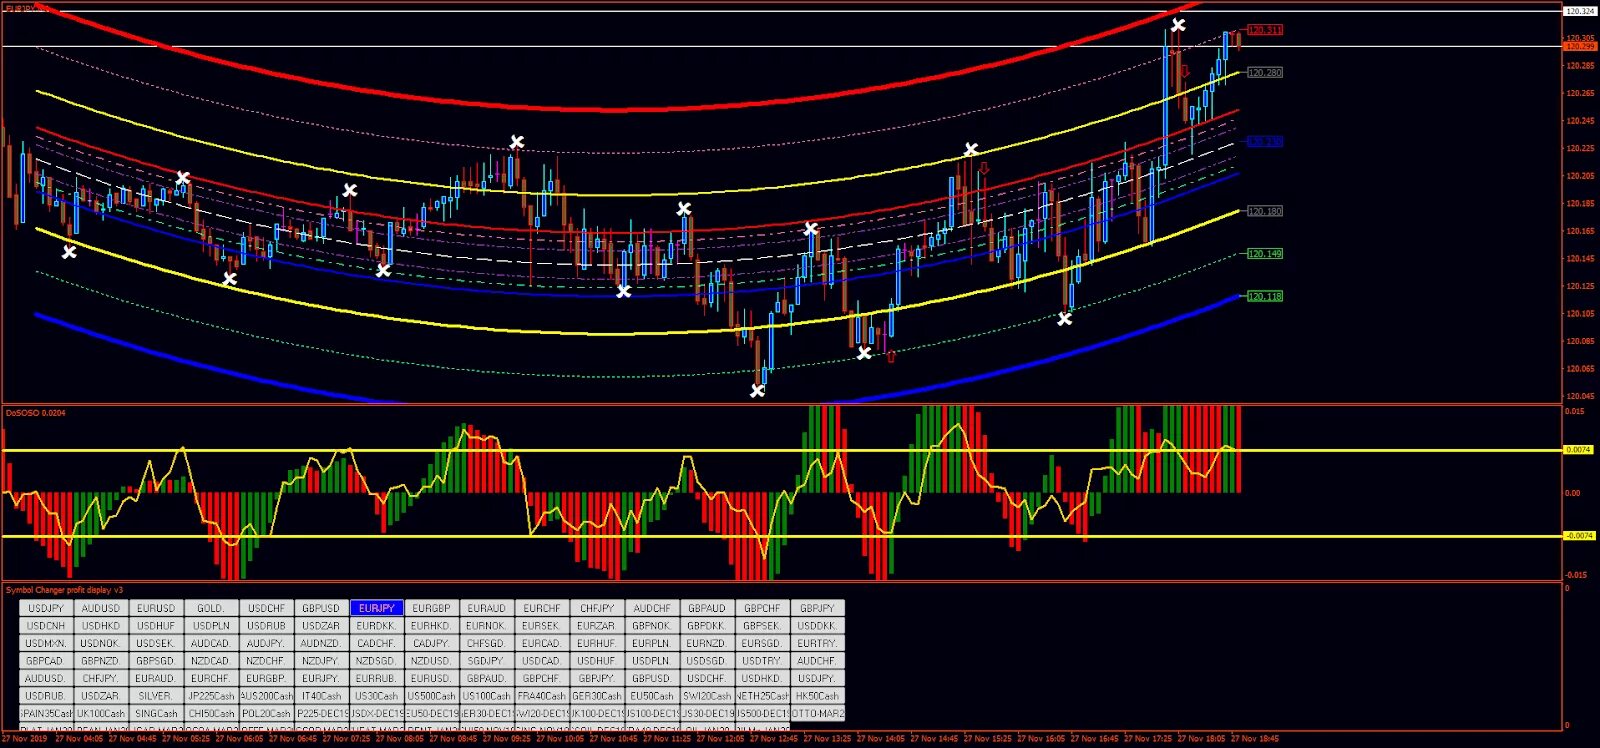This screenshot has width=1600, height=748.
Task: Load the GBPCAD. symbol
Action: [x=46, y=661]
